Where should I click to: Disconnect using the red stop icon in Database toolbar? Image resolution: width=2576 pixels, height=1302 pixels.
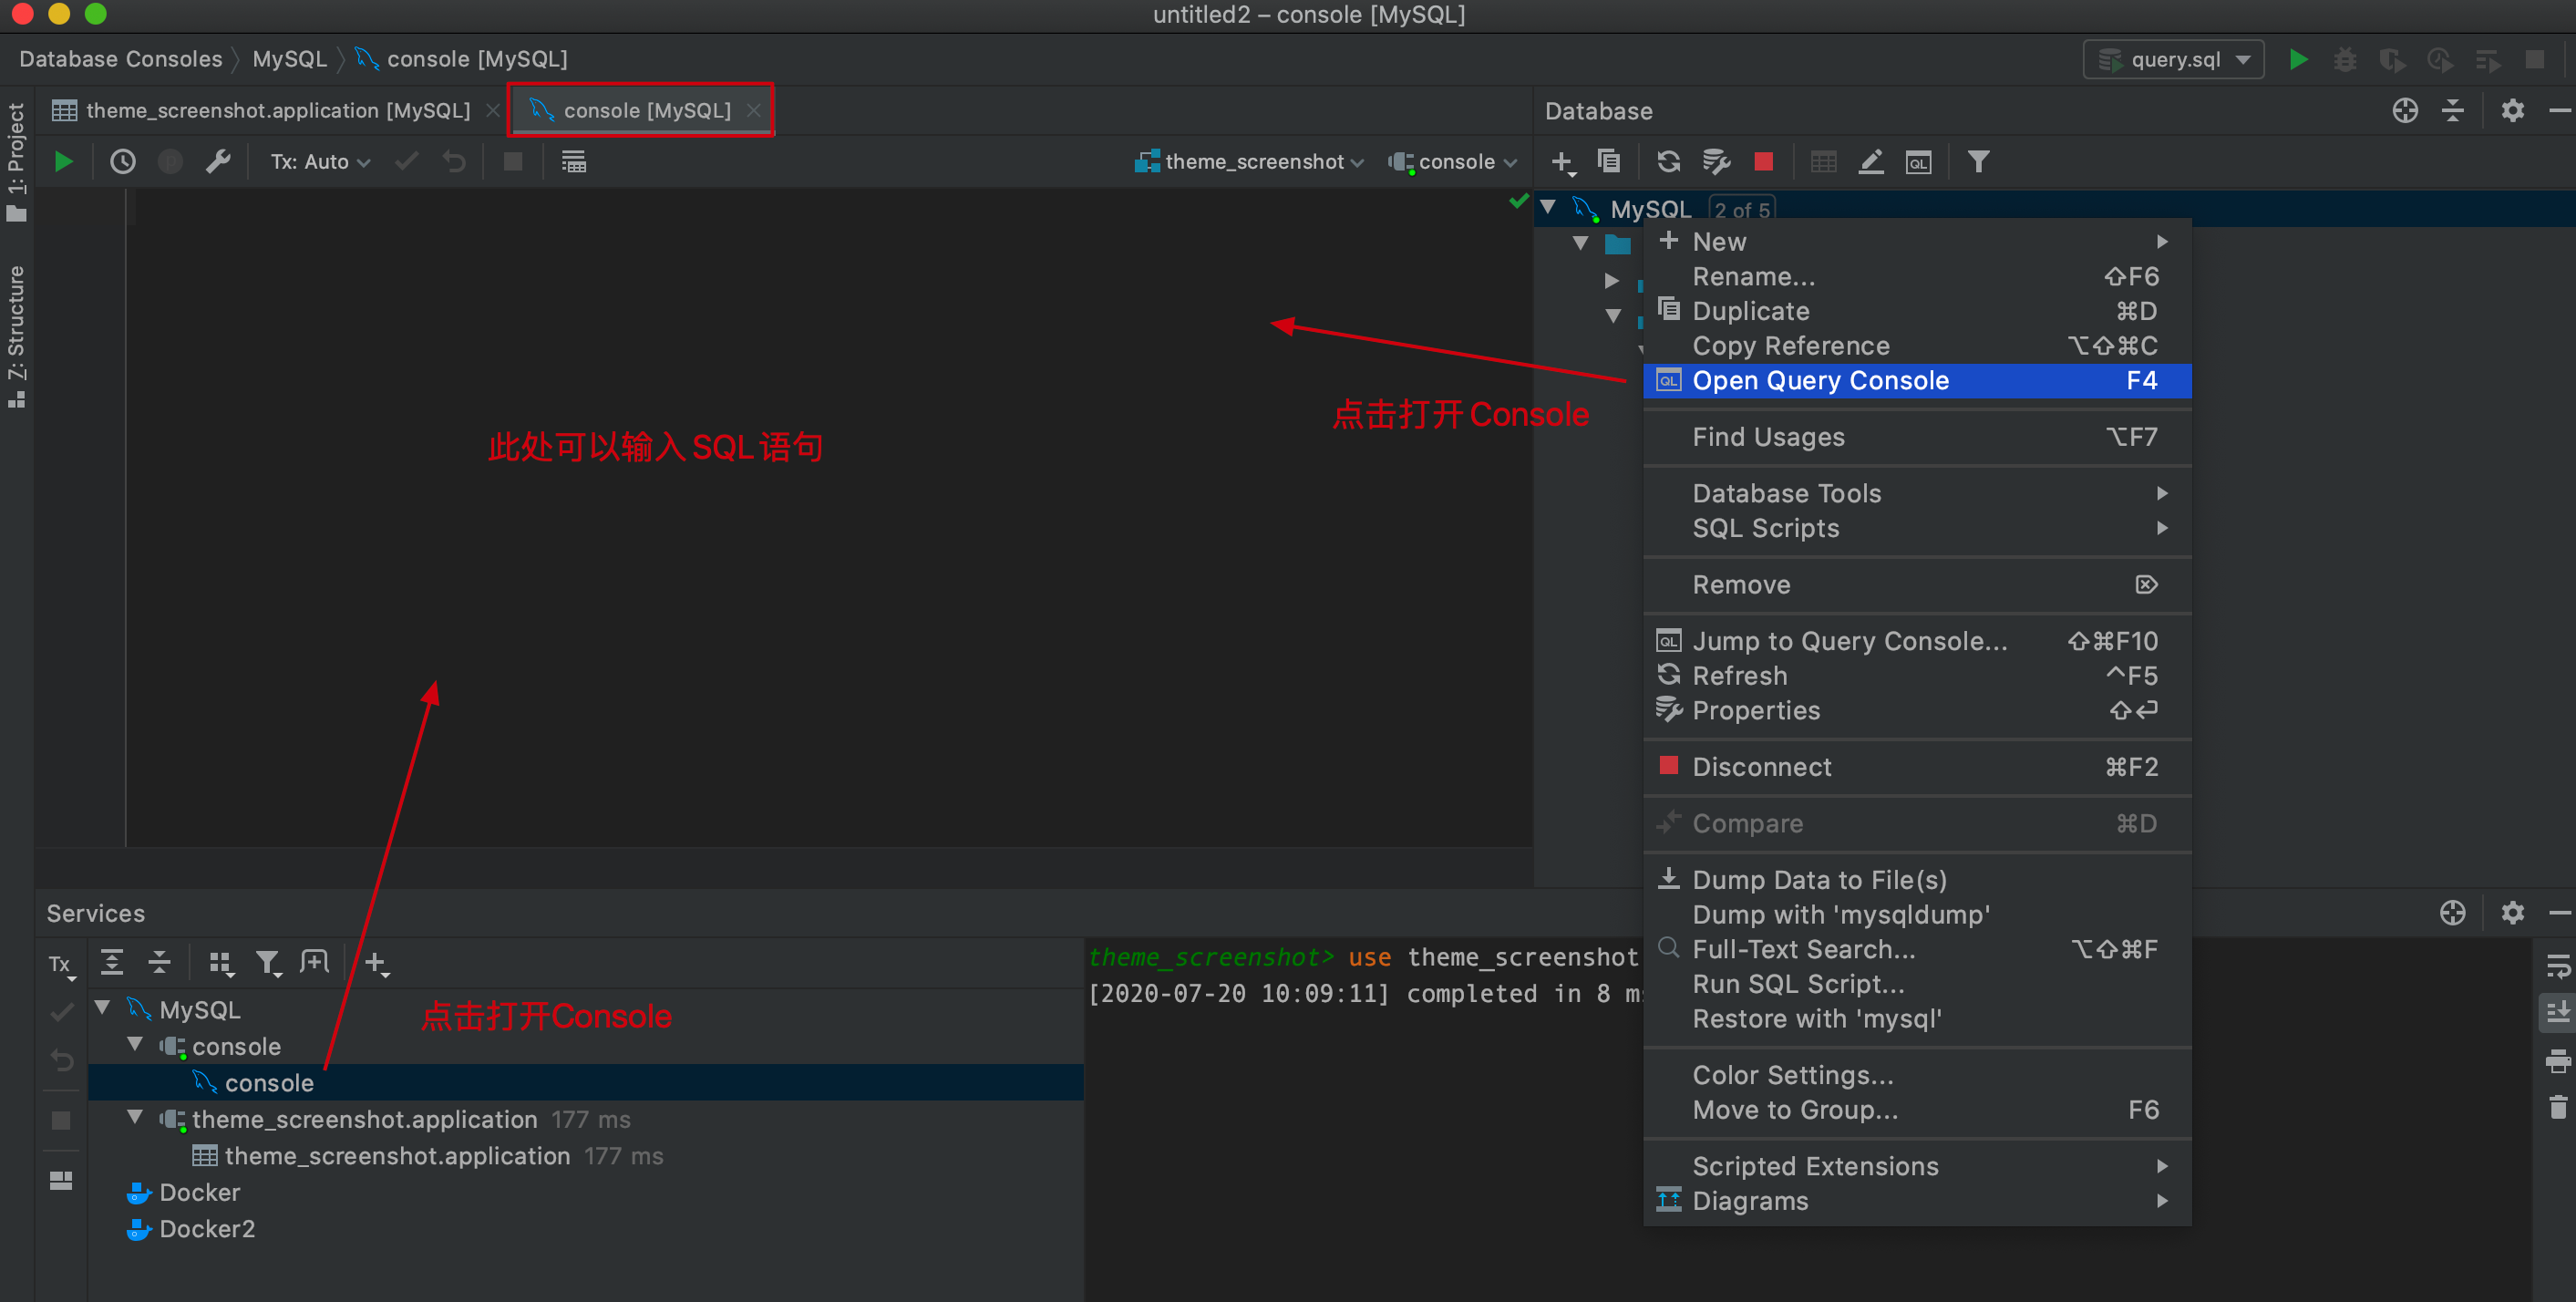point(1764,162)
